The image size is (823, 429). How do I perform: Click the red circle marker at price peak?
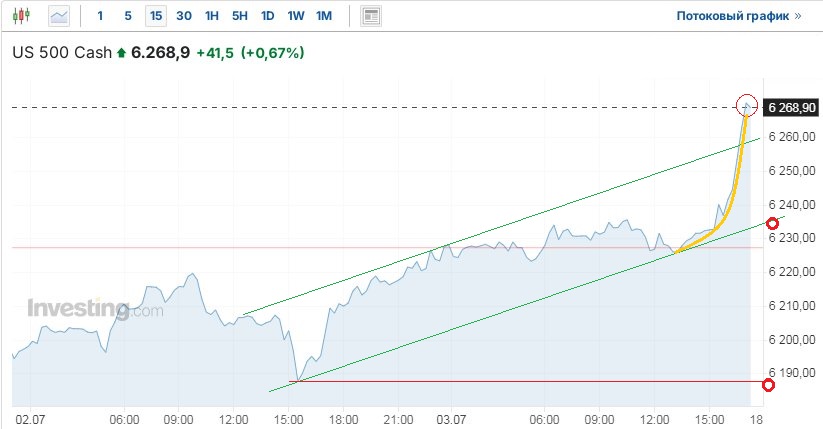(746, 104)
